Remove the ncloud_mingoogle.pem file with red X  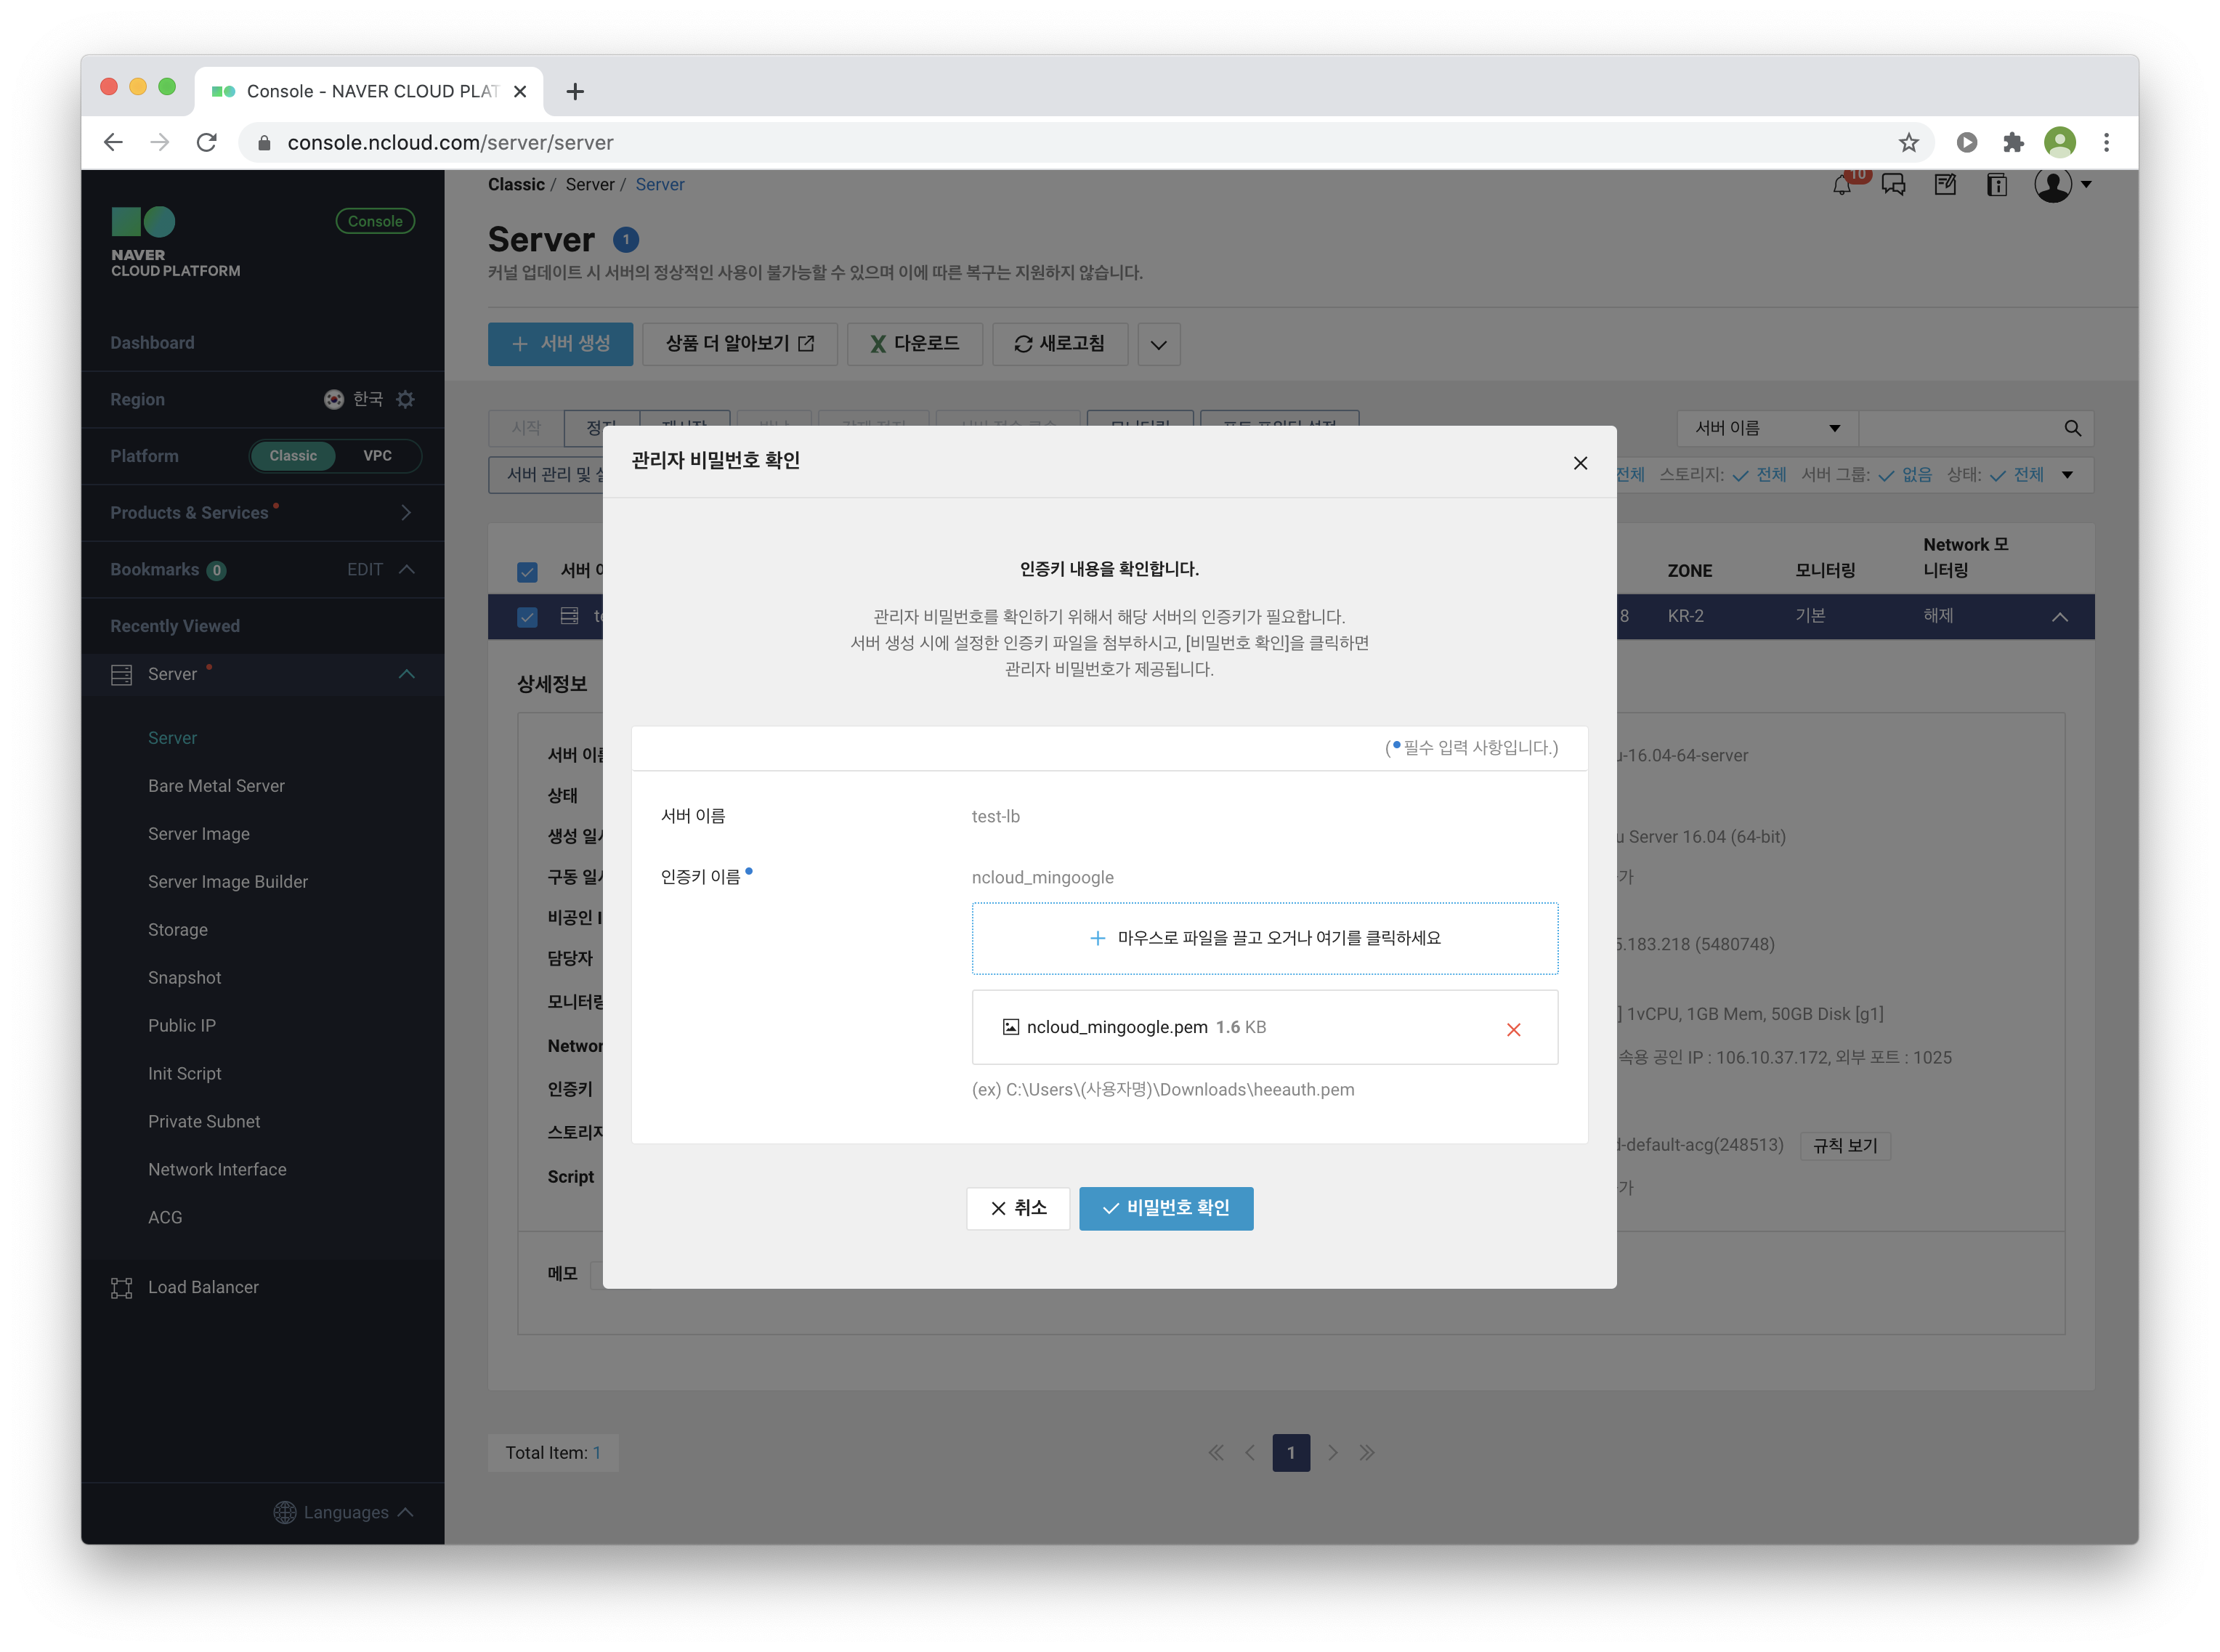point(1513,1029)
